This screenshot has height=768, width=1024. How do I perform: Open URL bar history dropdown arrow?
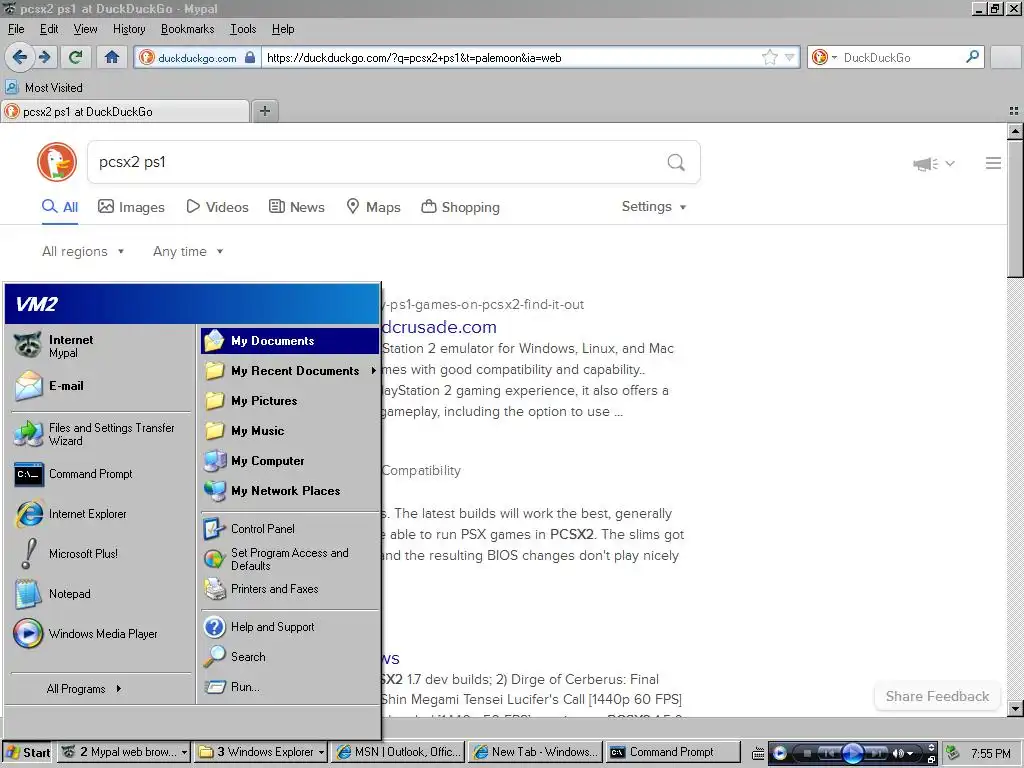(x=790, y=57)
